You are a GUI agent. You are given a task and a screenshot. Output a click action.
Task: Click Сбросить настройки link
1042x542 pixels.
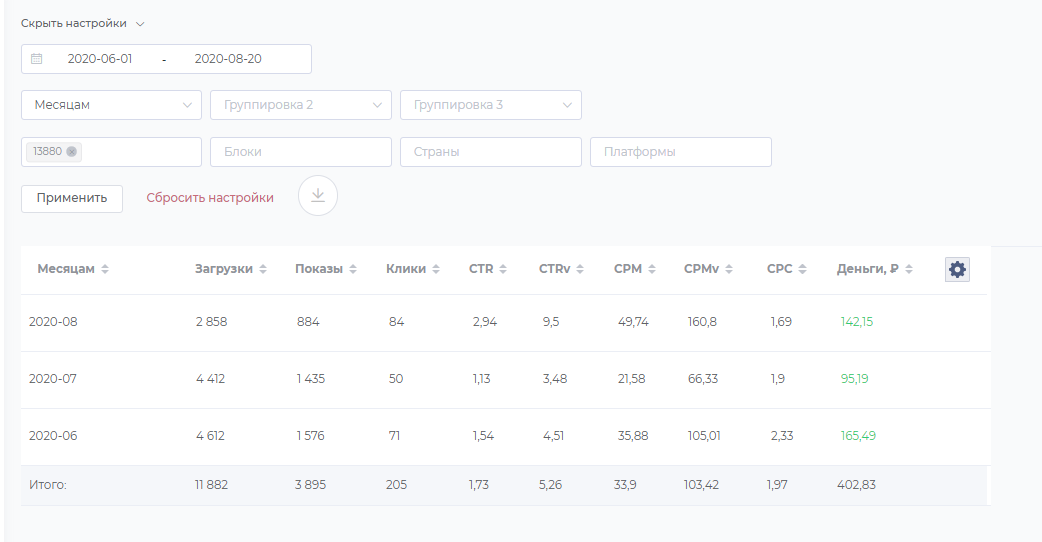[x=210, y=198]
